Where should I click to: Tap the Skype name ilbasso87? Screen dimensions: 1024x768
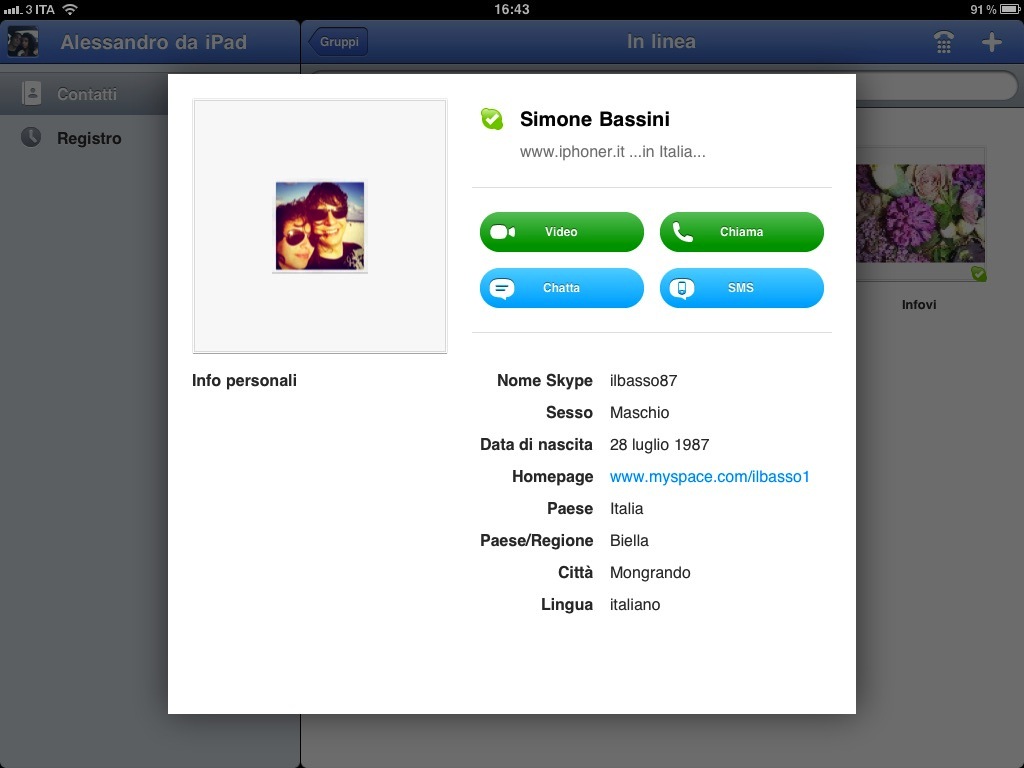tap(643, 381)
